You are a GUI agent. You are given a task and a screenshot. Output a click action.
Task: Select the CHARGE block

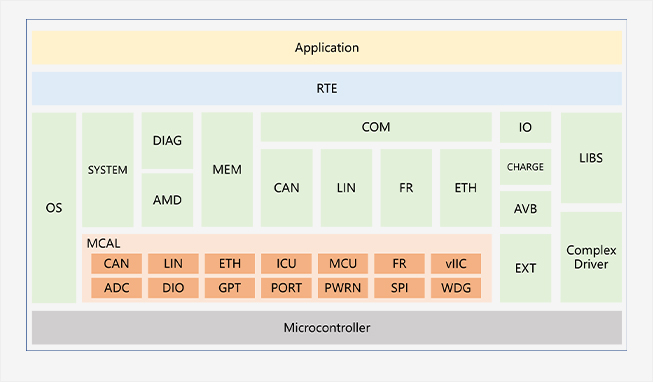525,167
